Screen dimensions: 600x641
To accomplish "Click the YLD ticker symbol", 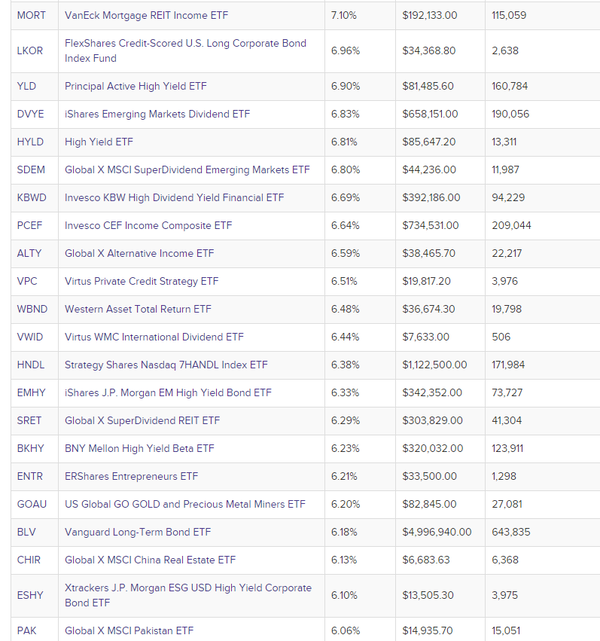I will [x=27, y=86].
